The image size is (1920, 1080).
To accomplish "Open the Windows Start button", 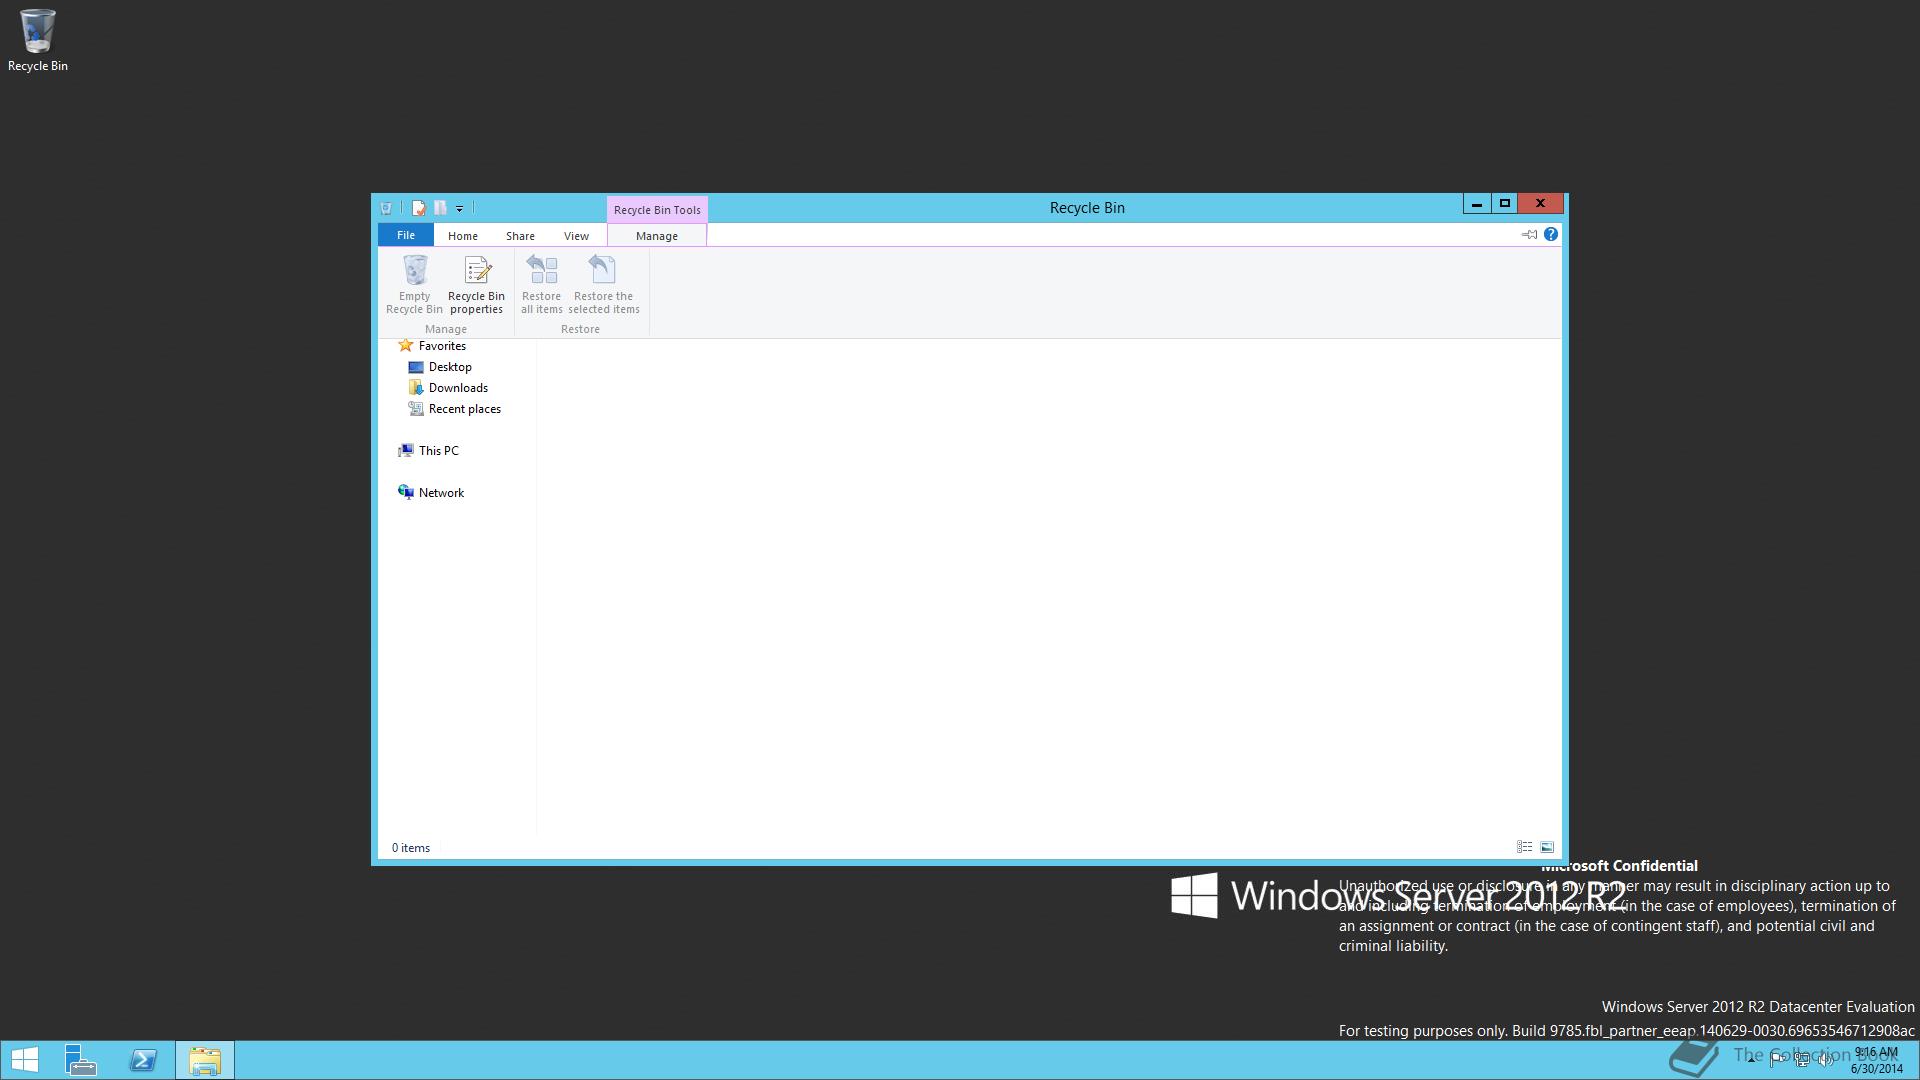I will click(25, 1060).
